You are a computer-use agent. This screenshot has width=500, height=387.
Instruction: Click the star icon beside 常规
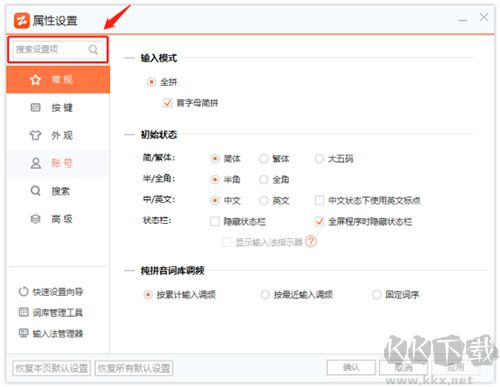pyautogui.click(x=35, y=80)
